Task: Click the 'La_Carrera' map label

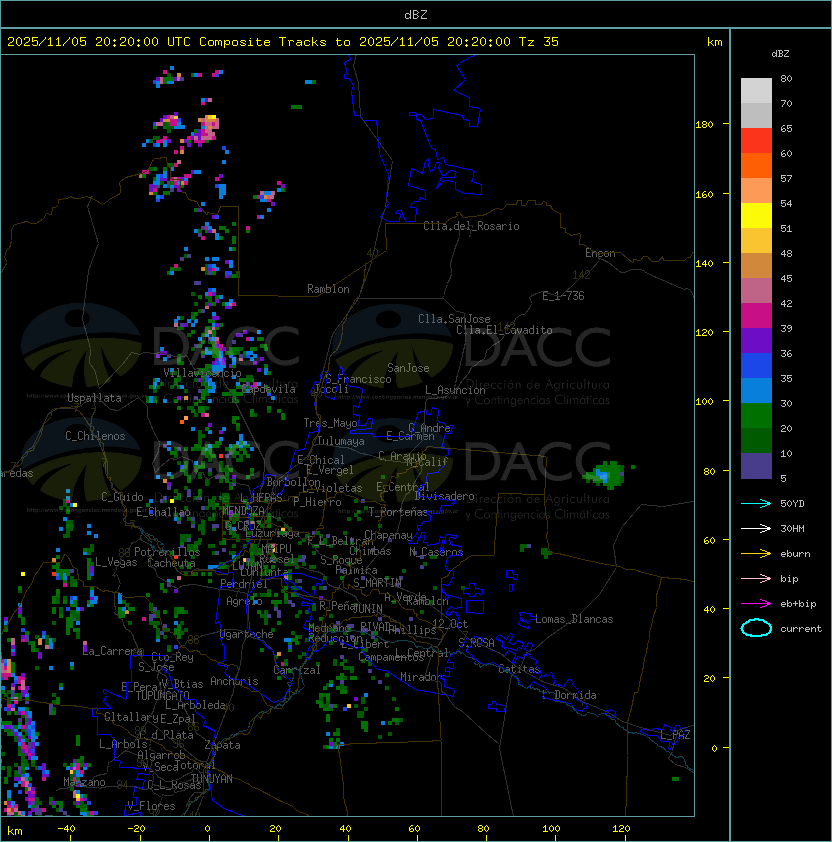Action: 113,651
